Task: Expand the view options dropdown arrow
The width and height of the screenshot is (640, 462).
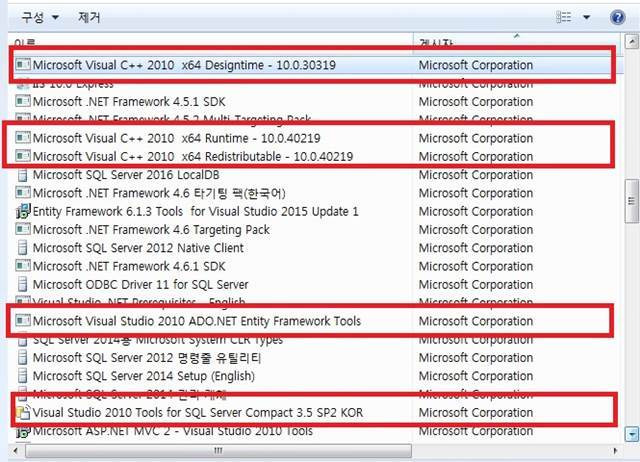Action: (x=587, y=17)
